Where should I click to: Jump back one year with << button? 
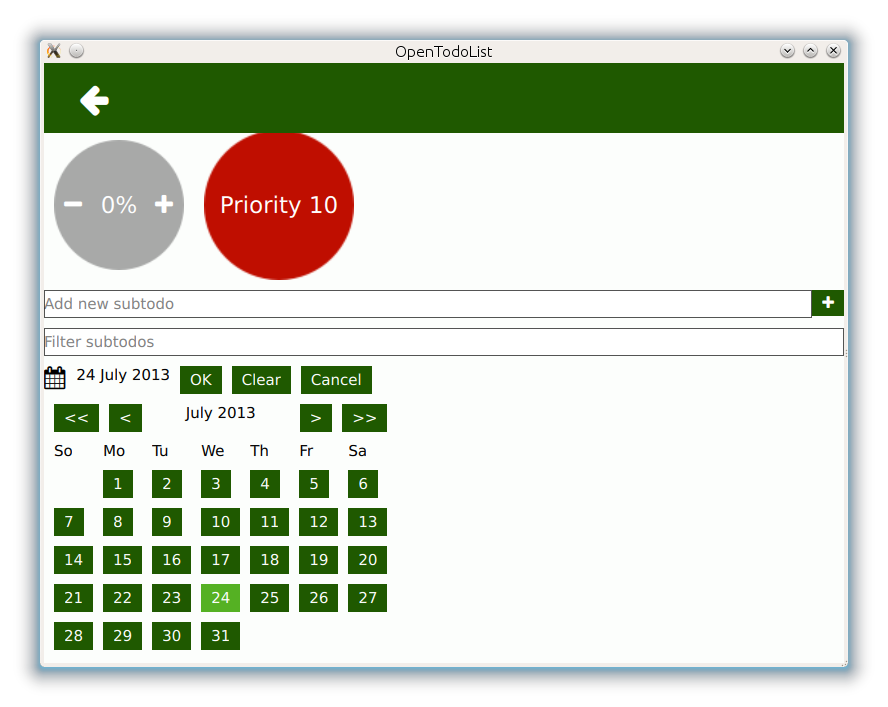[x=76, y=418]
